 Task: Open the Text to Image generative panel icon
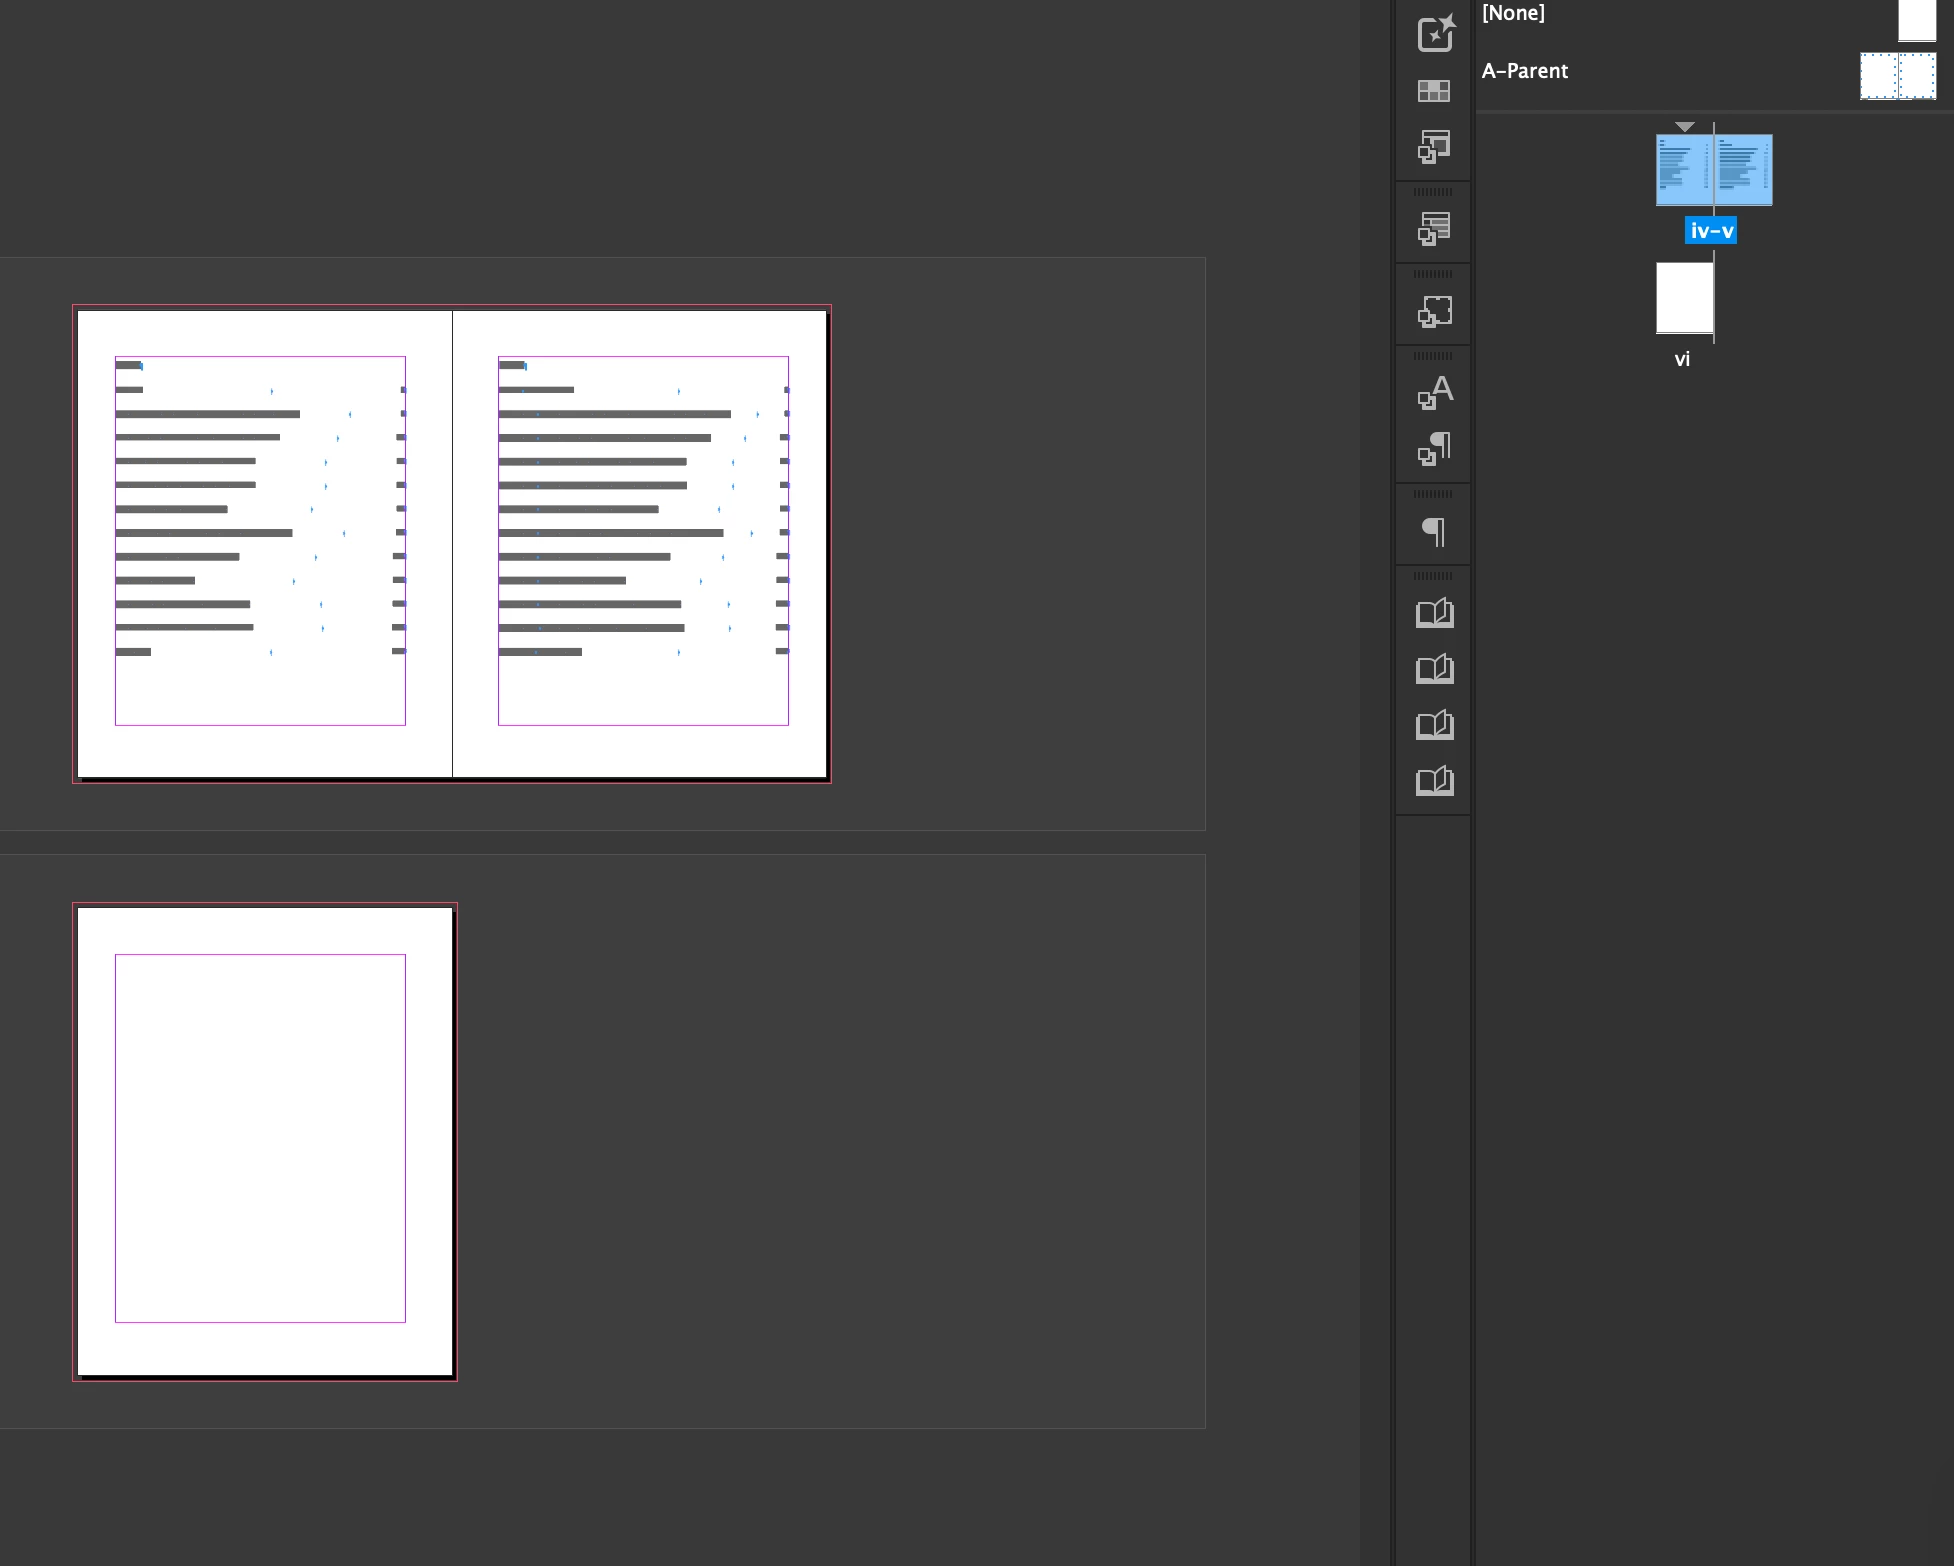click(1435, 34)
